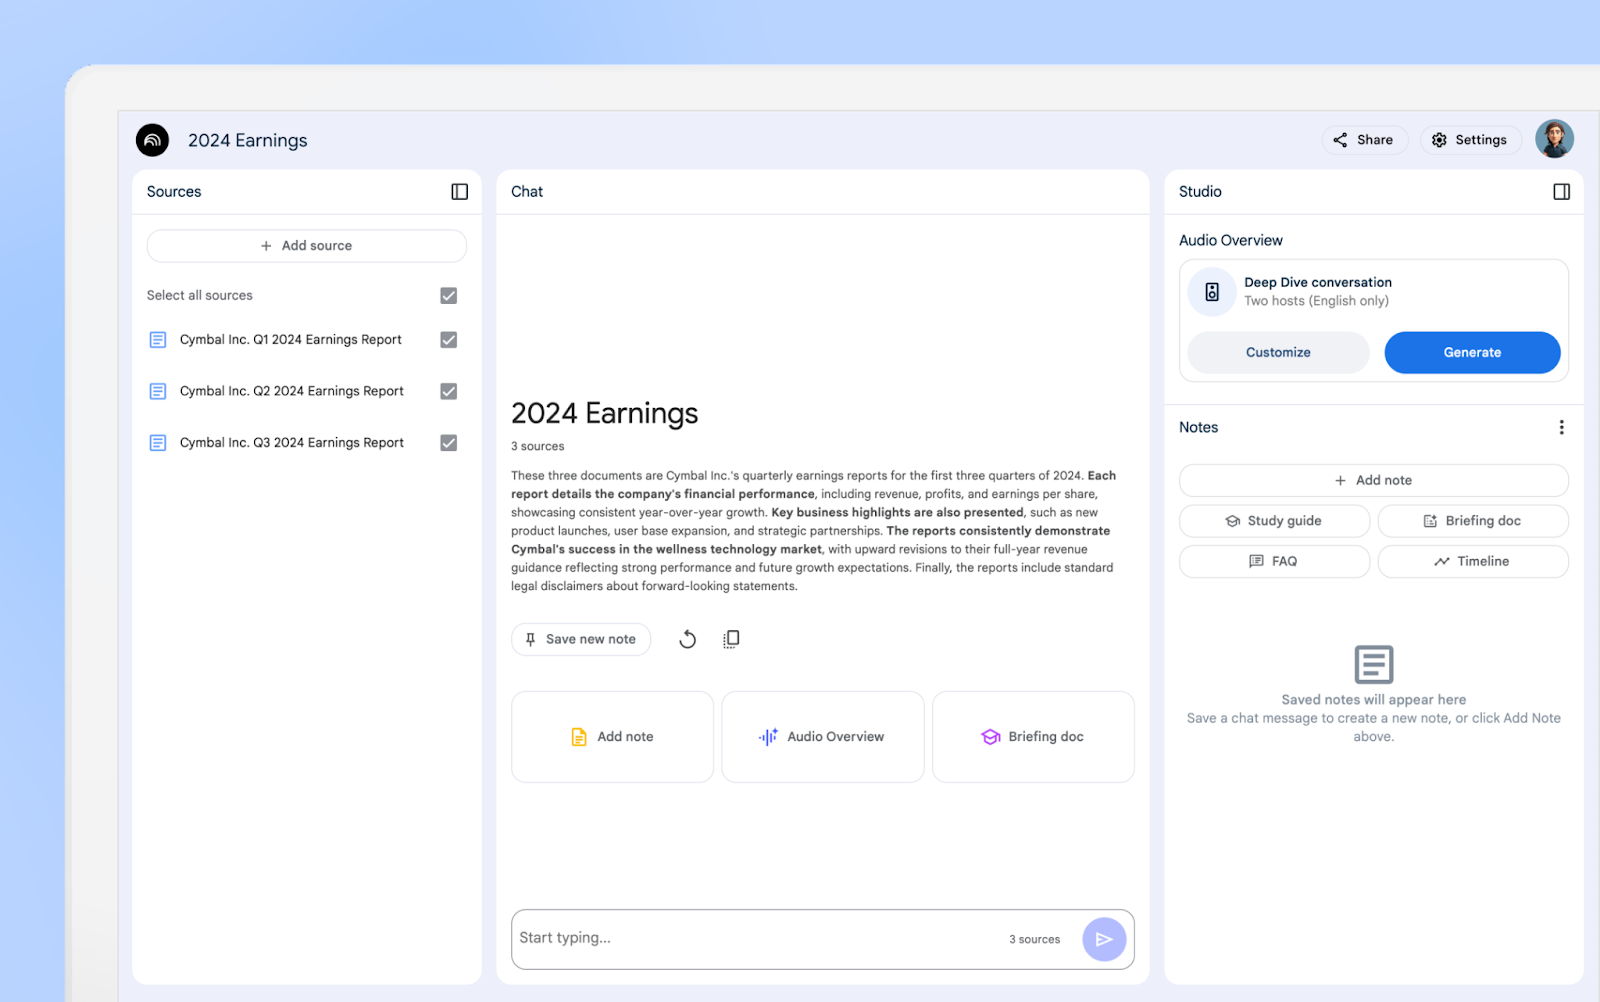Click the NotebookLM logo icon

pos(151,140)
